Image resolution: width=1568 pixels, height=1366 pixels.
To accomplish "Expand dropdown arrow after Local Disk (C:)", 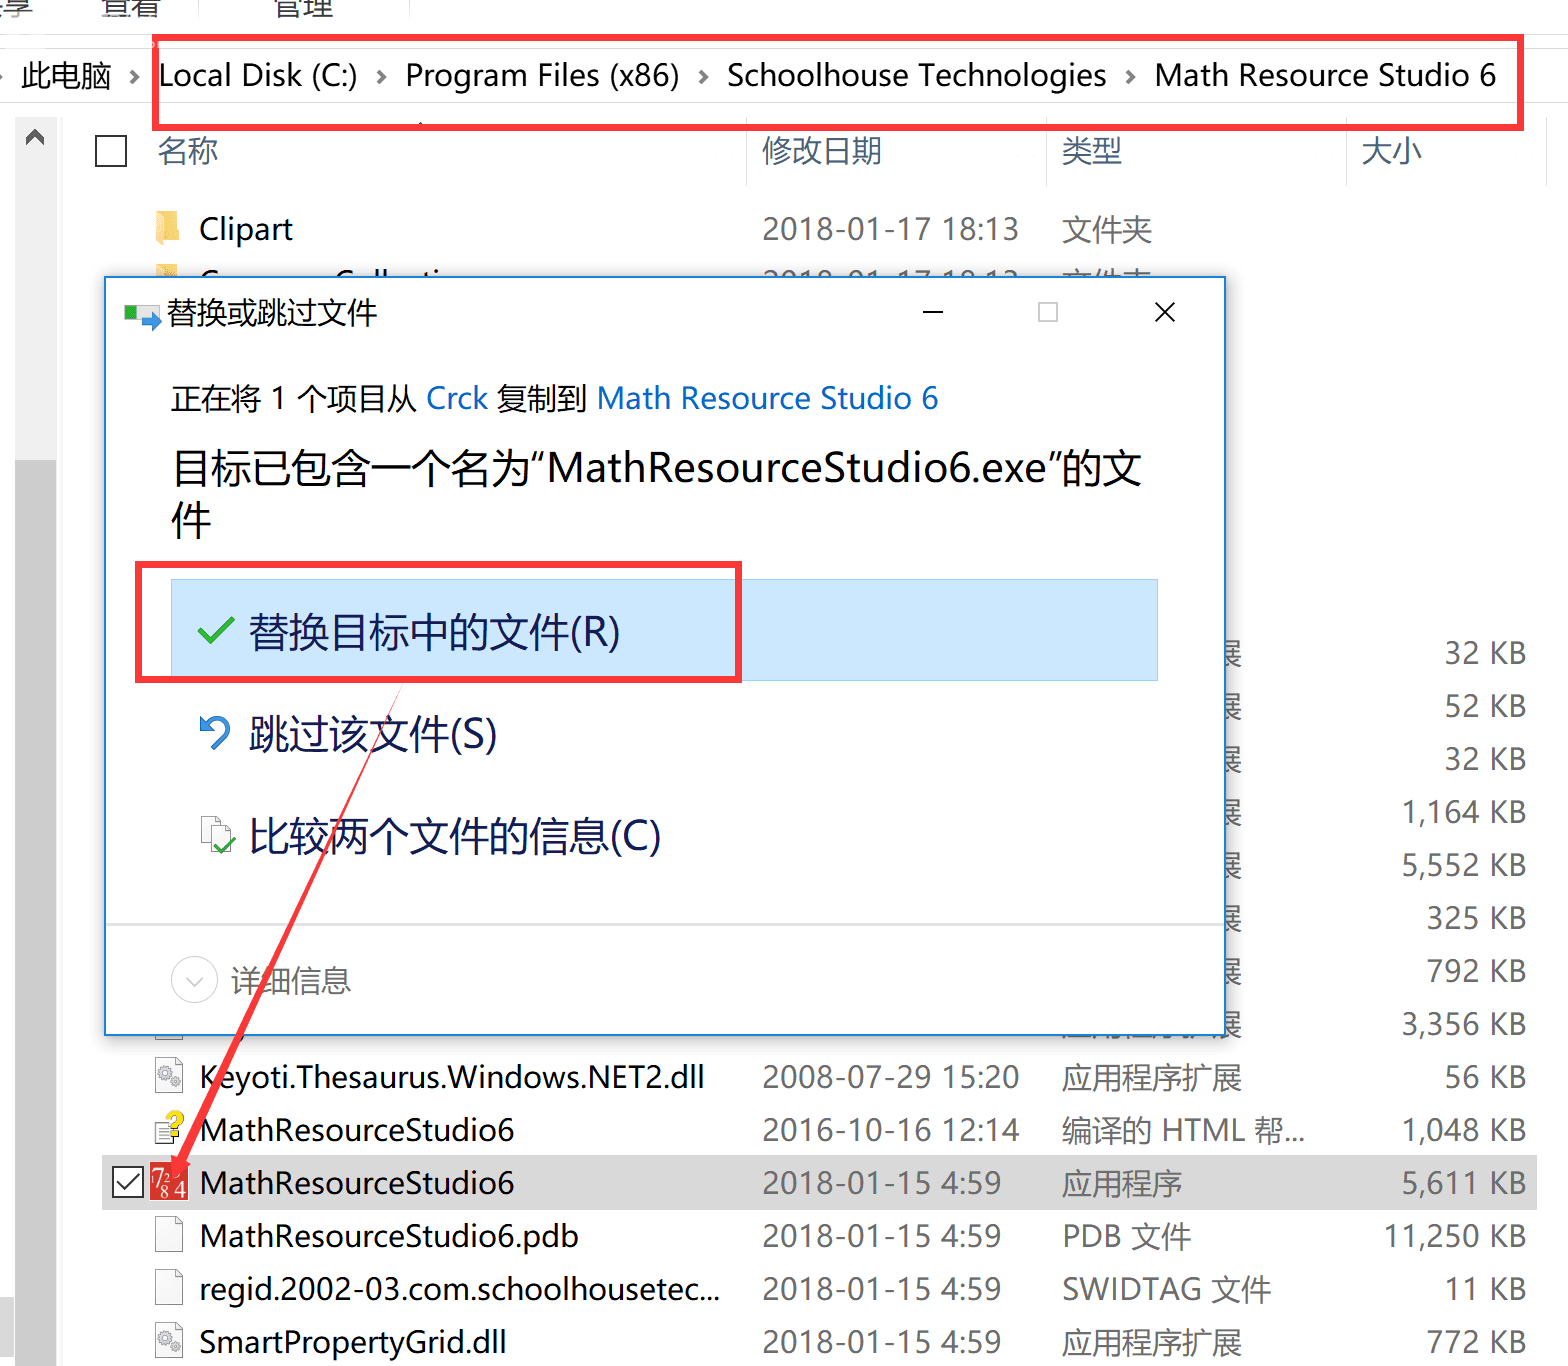I will point(381,76).
